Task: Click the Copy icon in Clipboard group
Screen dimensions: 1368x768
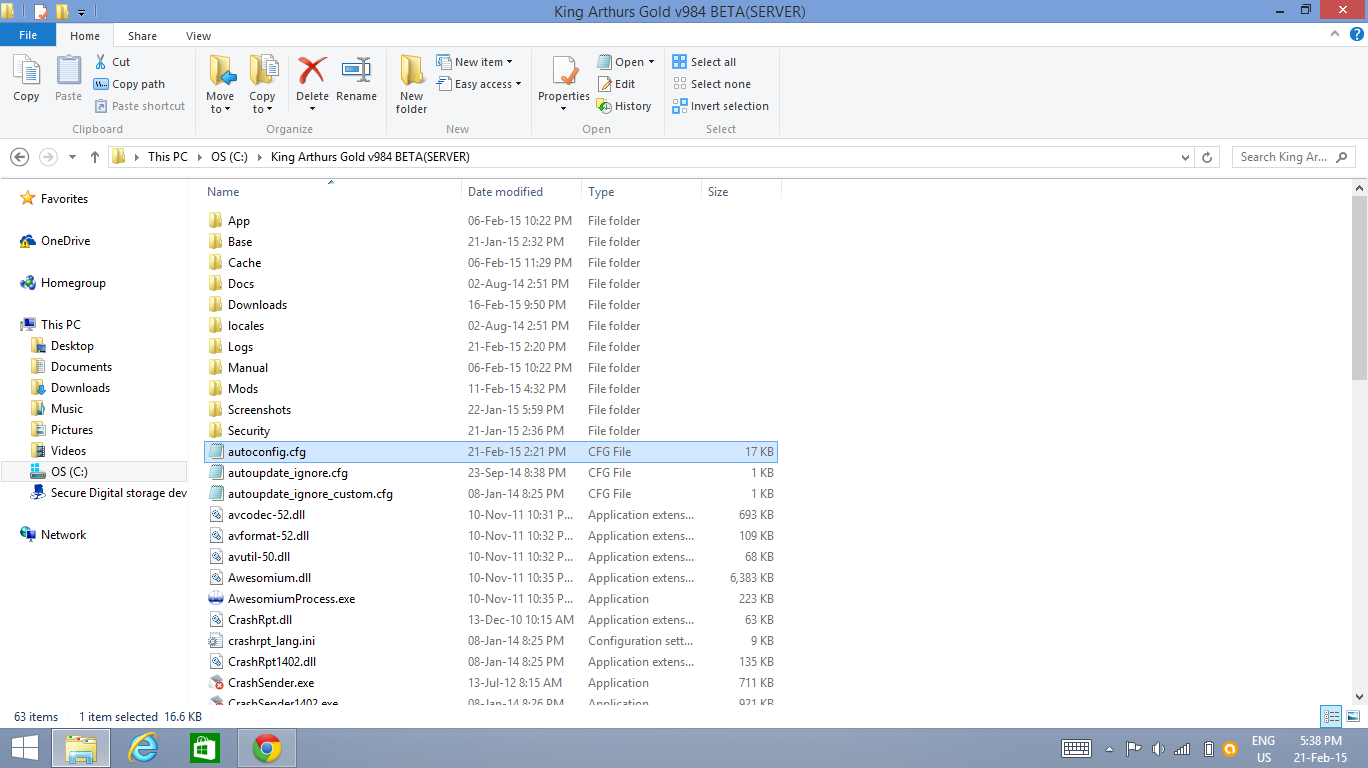Action: pos(26,79)
